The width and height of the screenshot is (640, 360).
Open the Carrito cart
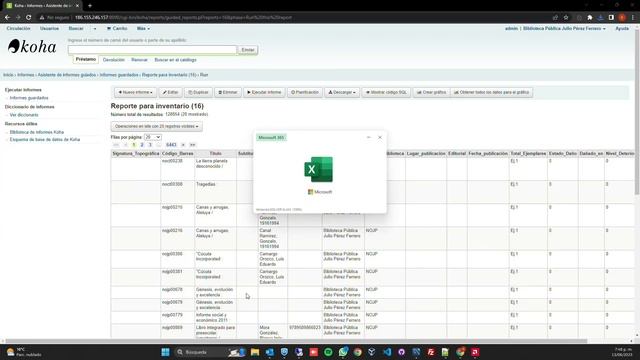tap(117, 29)
